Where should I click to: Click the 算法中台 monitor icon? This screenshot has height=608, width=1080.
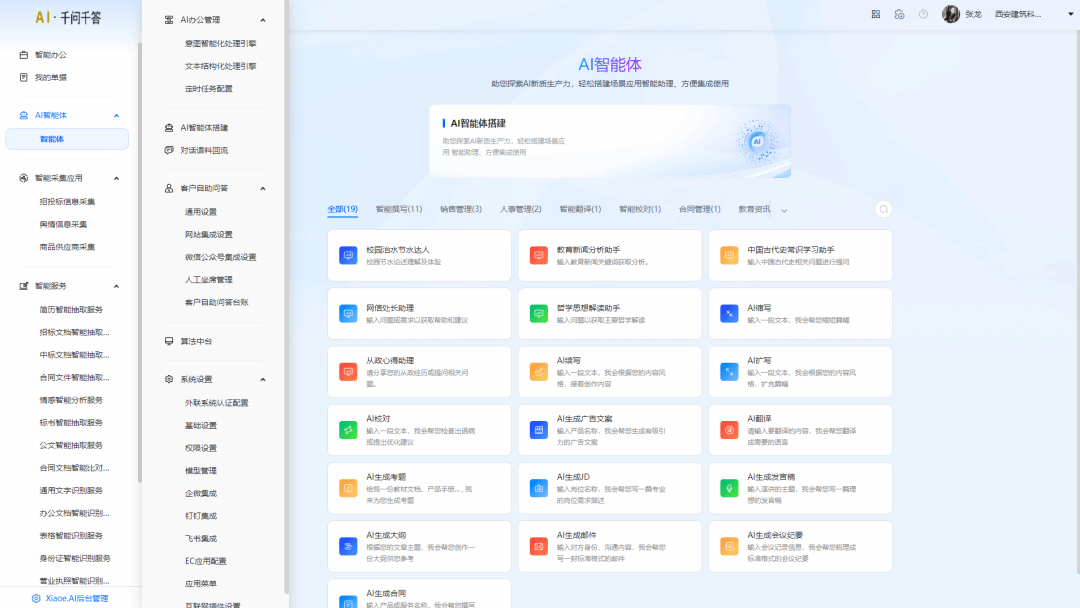169,341
